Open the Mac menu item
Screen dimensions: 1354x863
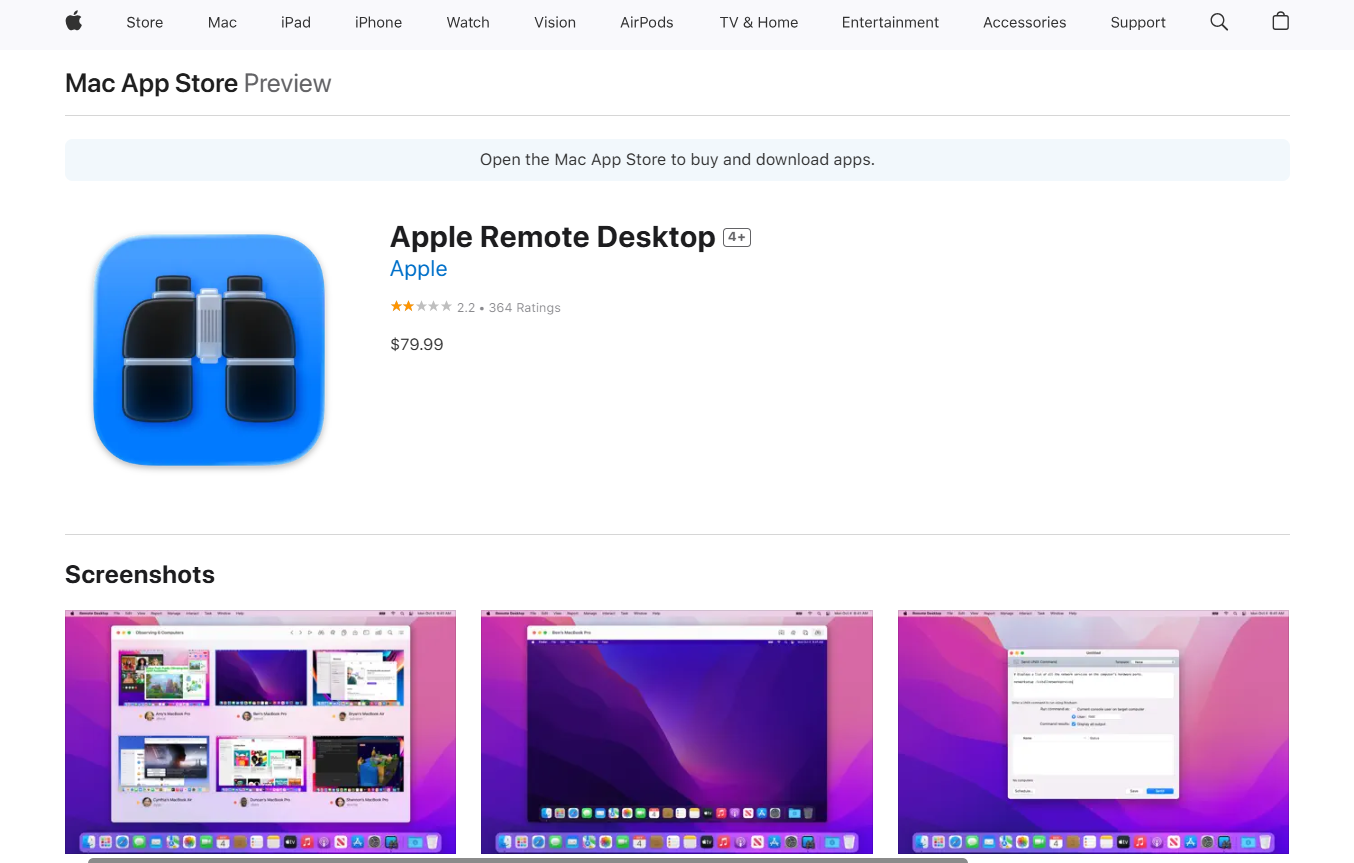[222, 22]
